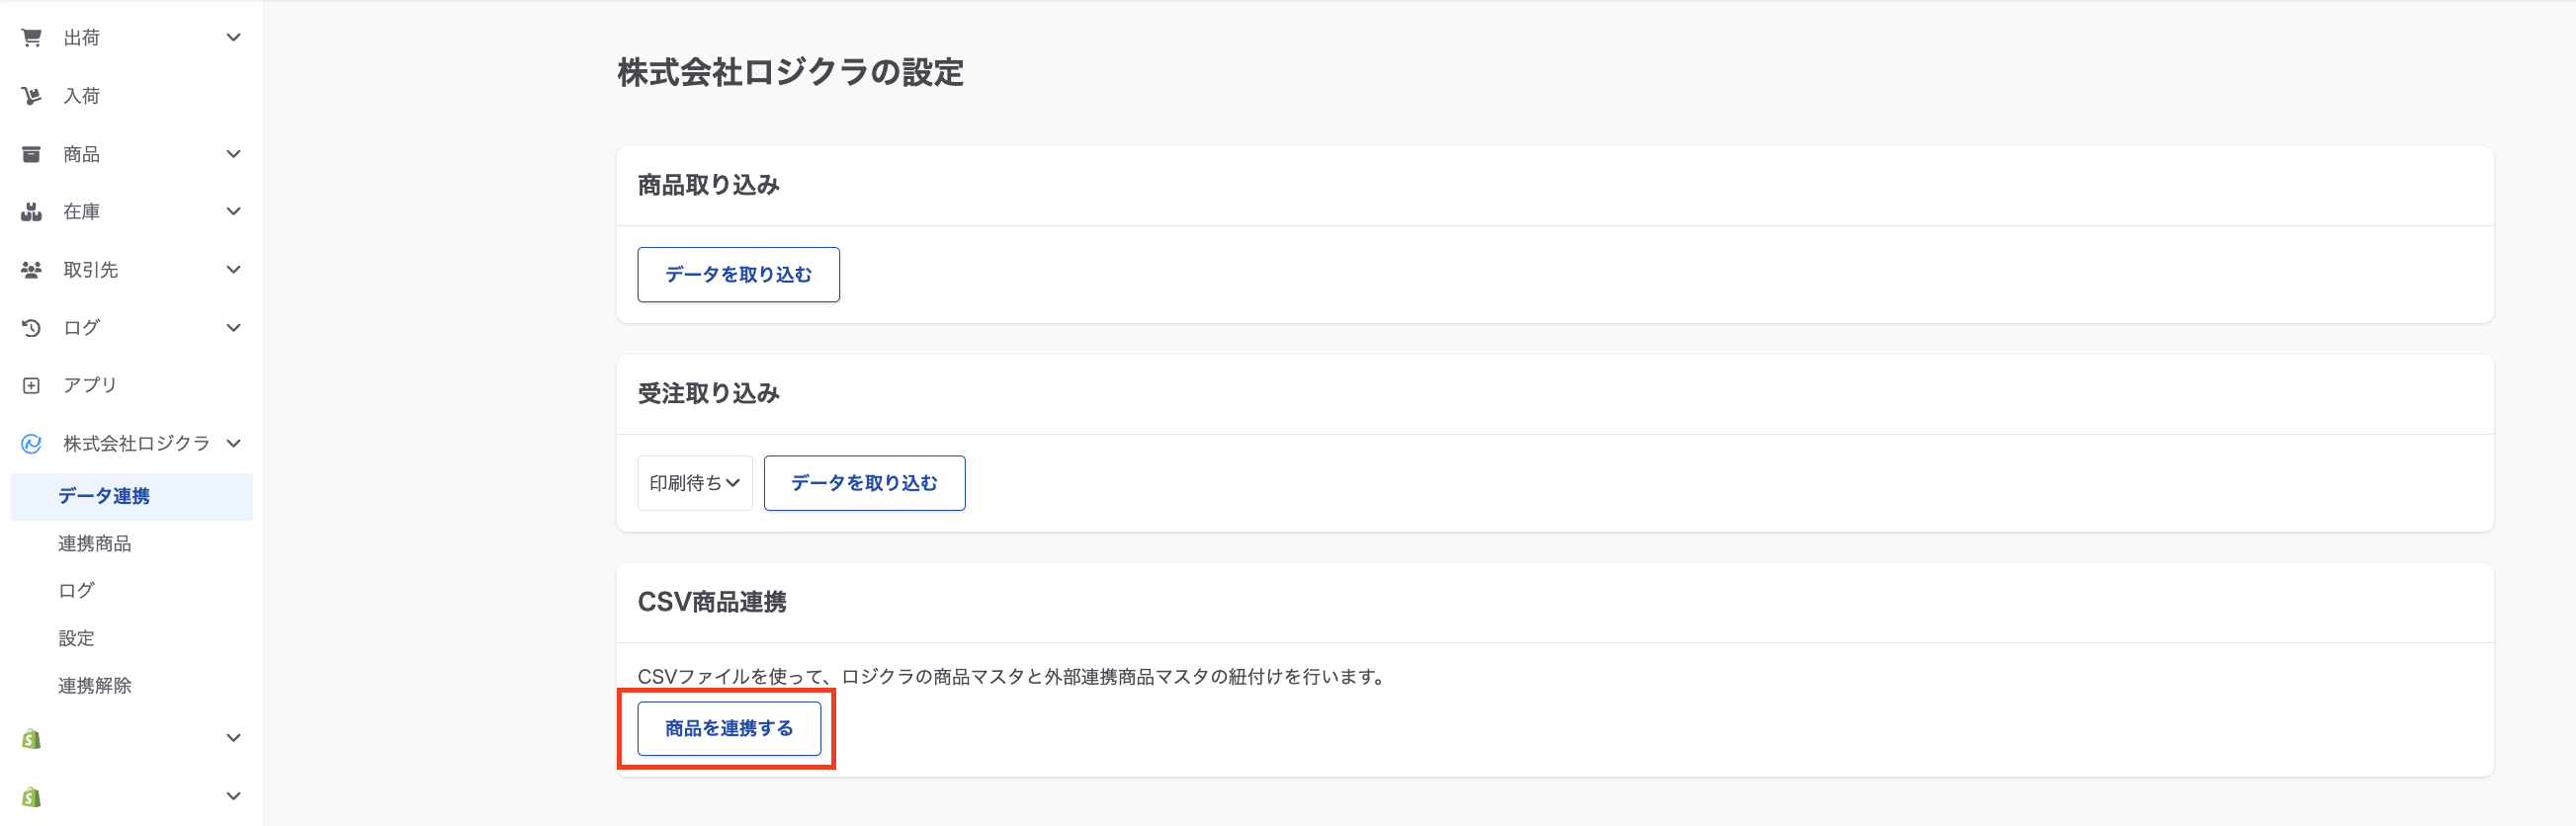The height and width of the screenshot is (826, 2576).
Task: Click the people icon beside 取引先
Action: coord(32,270)
